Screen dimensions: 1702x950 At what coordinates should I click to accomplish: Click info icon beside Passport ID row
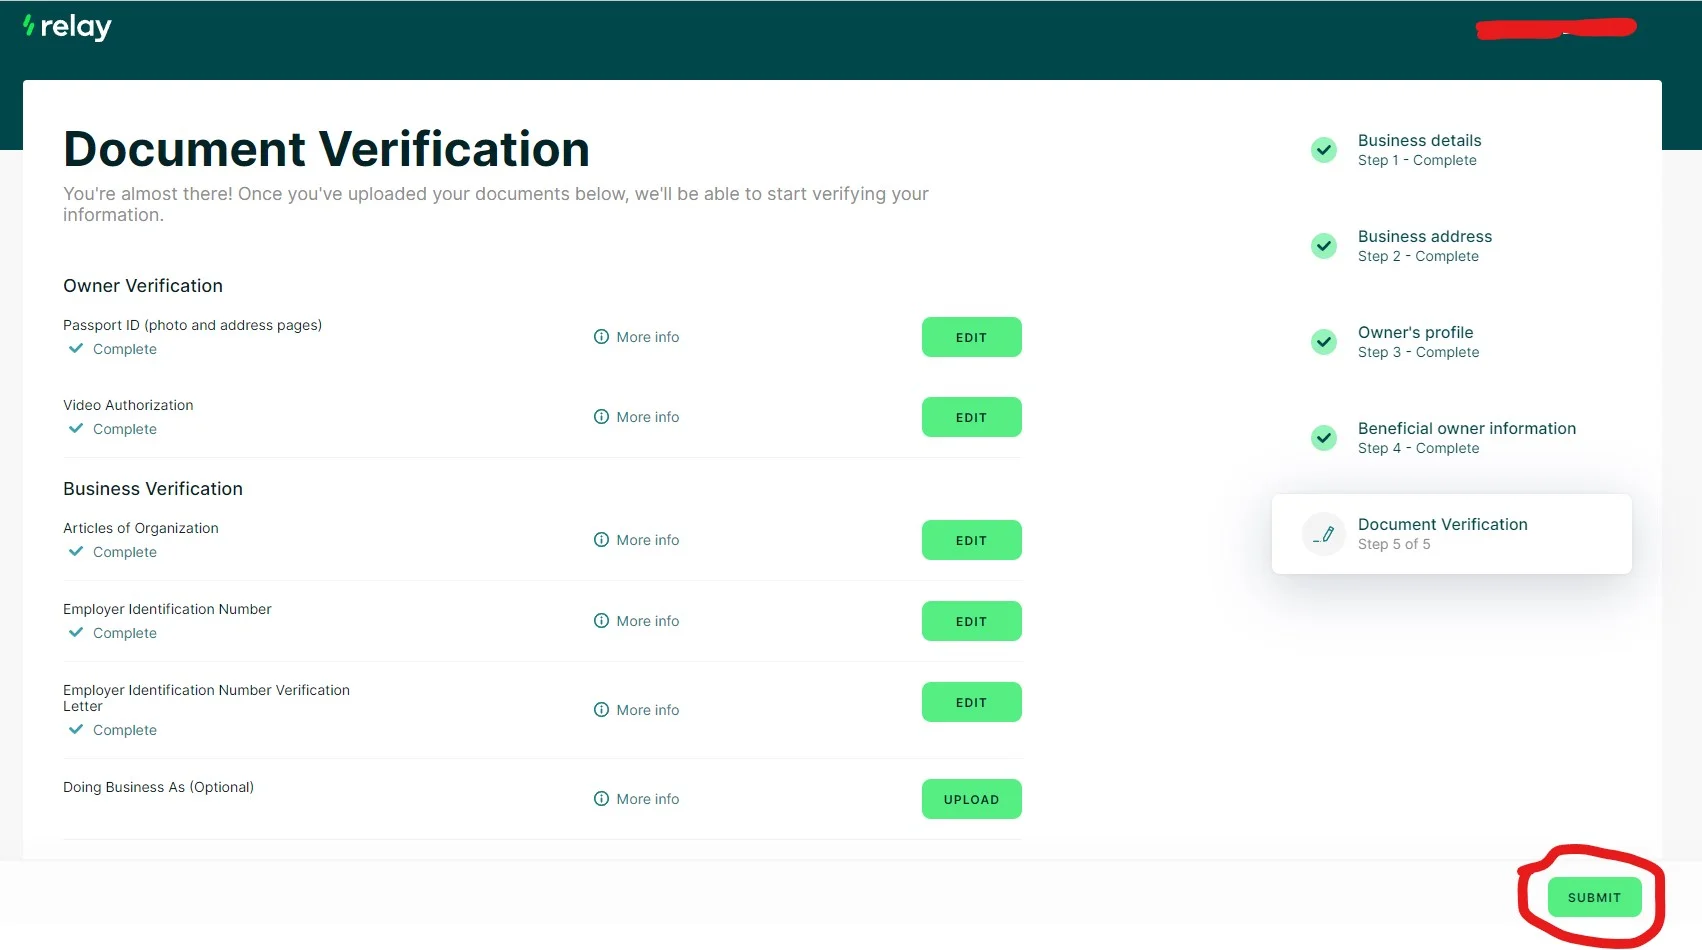coord(601,337)
